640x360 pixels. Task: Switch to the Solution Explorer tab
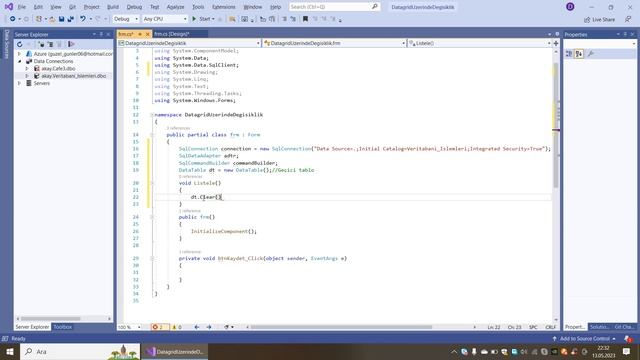[x=599, y=327]
